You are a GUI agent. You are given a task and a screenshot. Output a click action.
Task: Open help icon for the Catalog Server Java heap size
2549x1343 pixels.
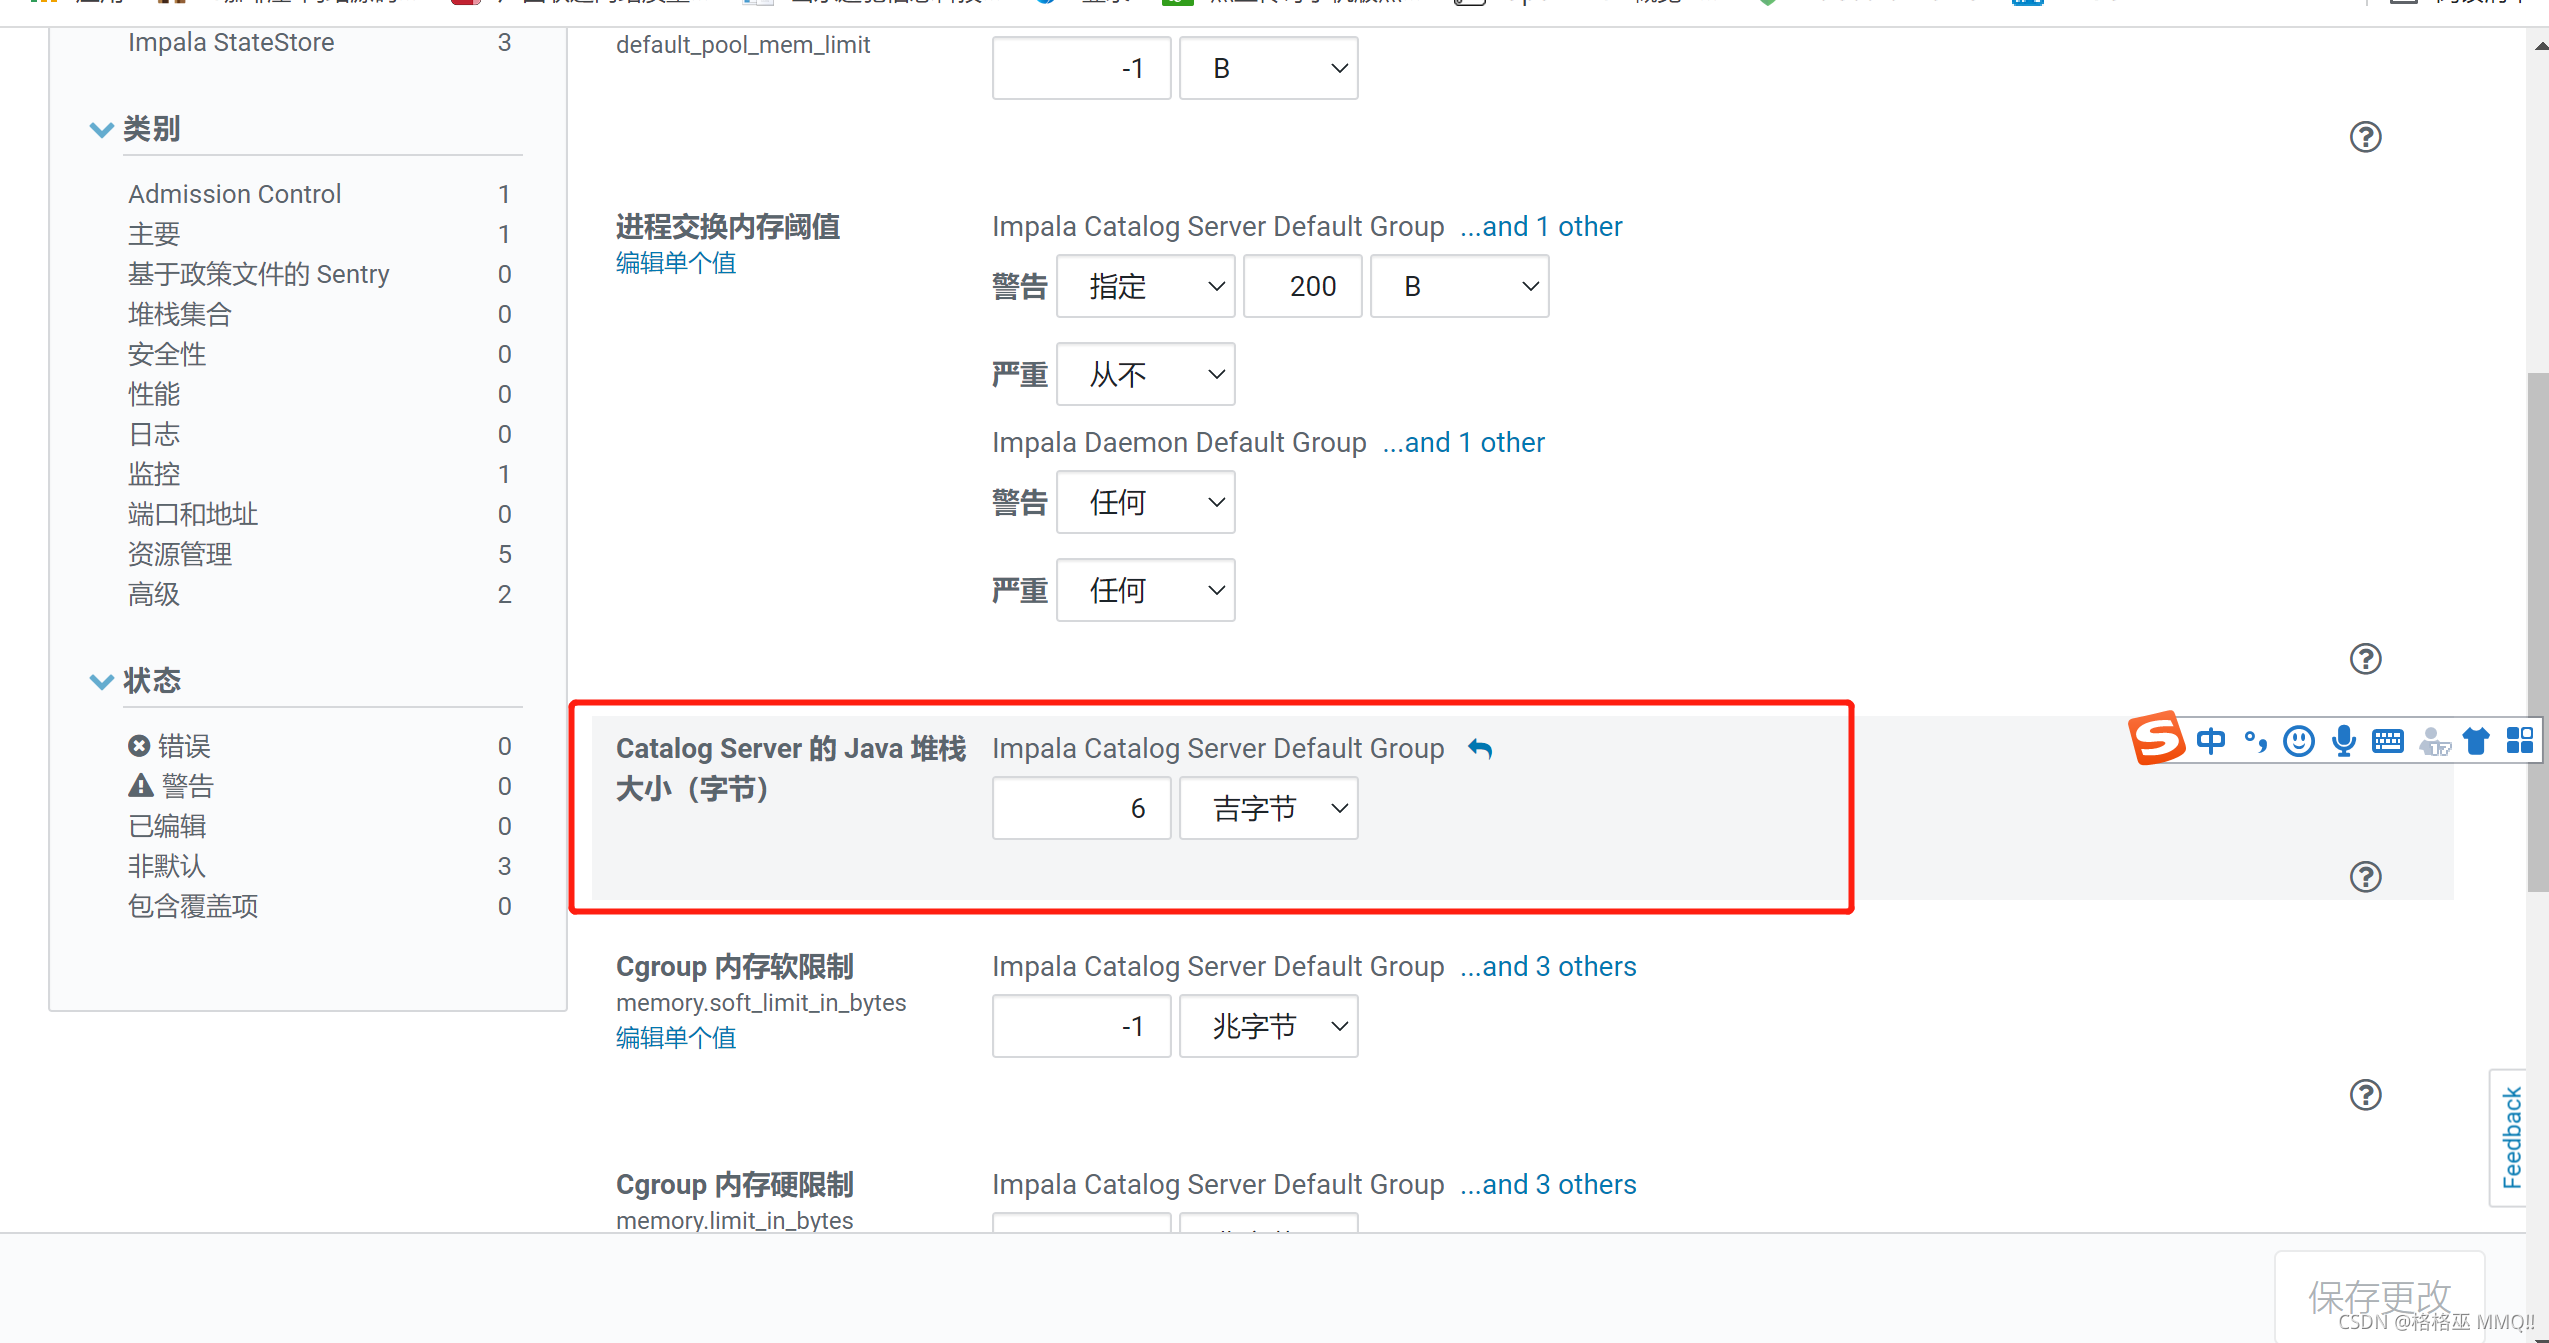point(2365,877)
